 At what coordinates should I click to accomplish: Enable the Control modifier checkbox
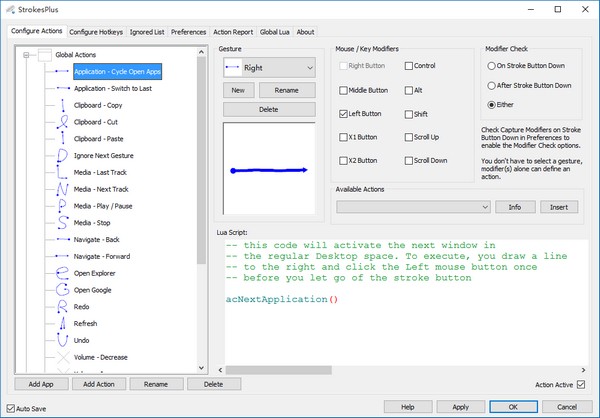coord(409,66)
